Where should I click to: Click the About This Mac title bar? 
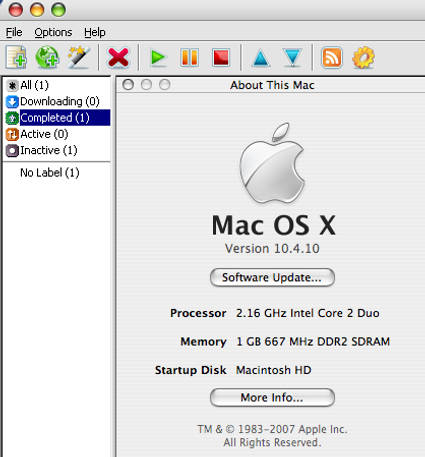[271, 85]
